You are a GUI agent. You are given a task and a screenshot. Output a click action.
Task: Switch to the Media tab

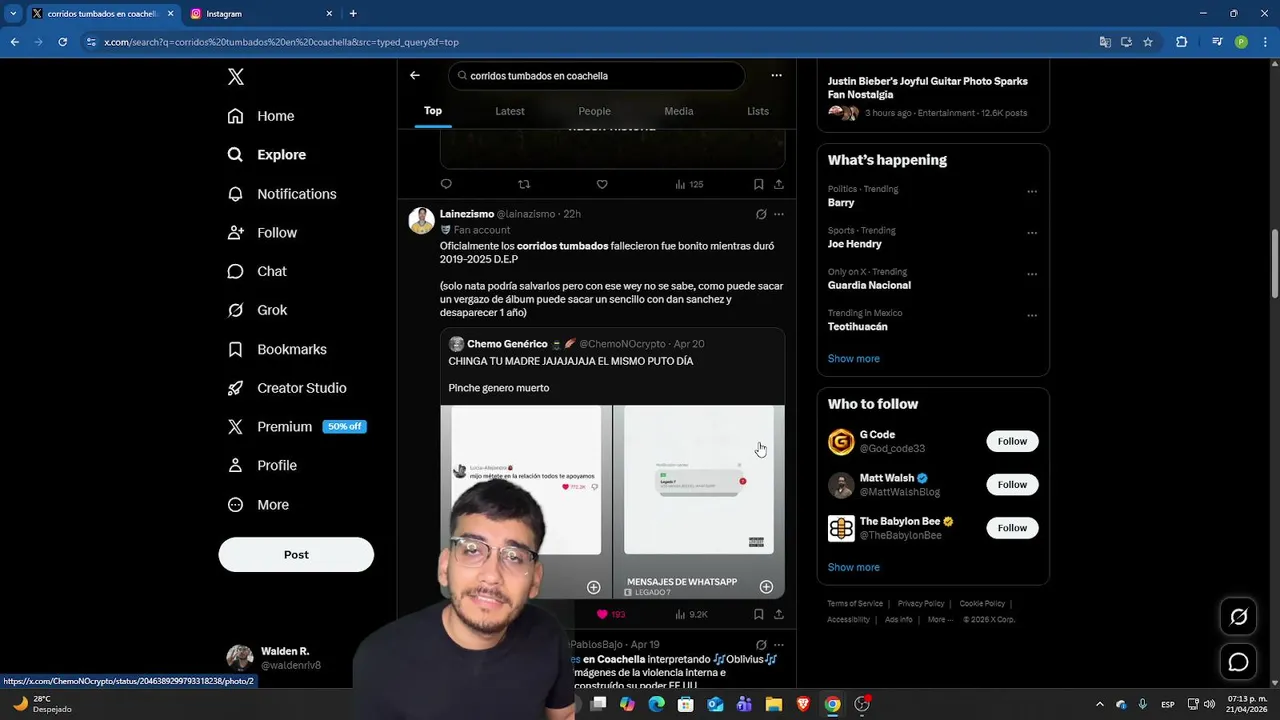pos(679,111)
